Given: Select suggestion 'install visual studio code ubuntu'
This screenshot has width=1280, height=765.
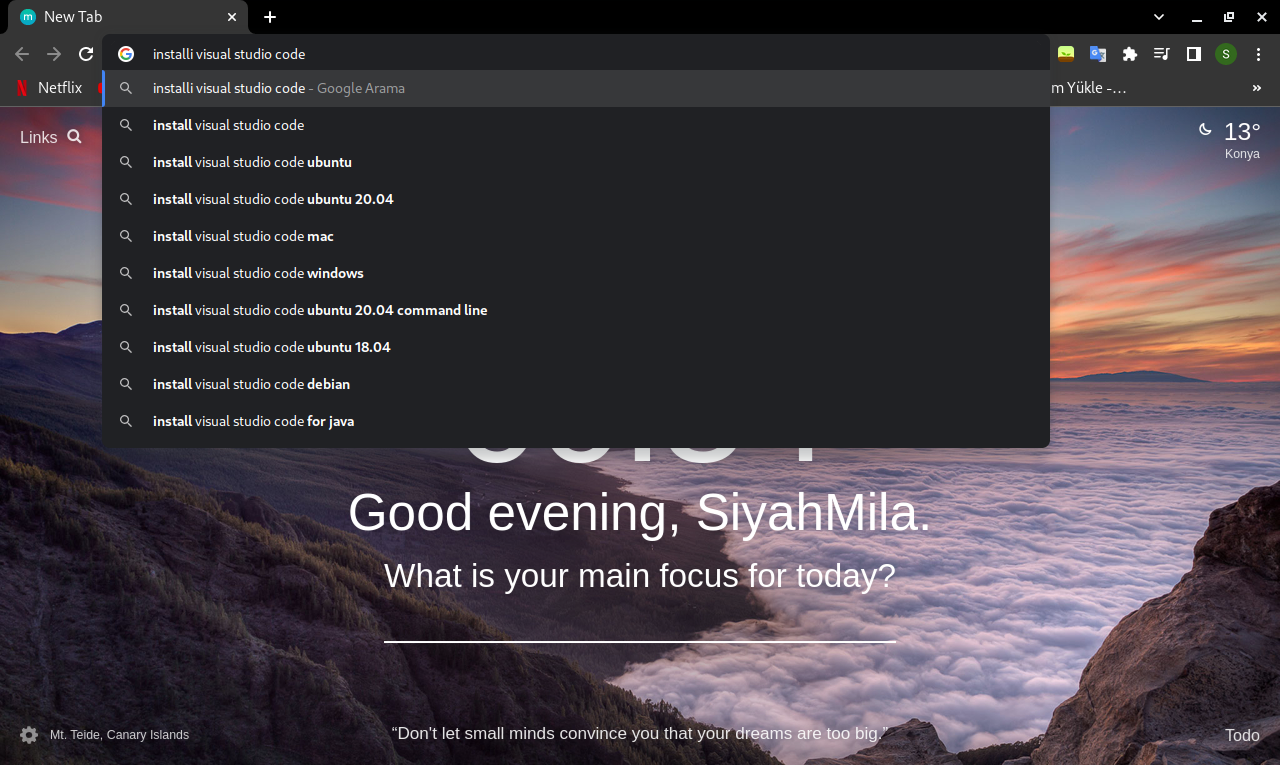Looking at the screenshot, I should tap(576, 162).
